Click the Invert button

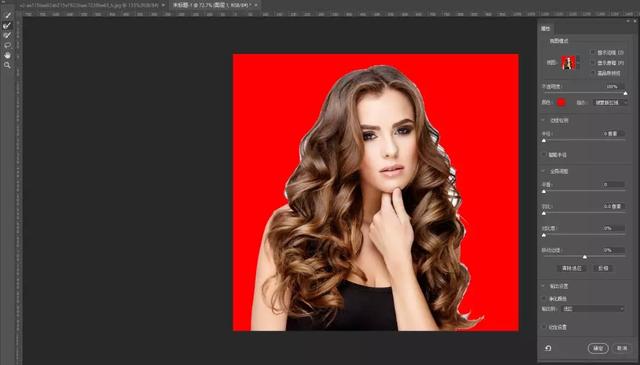pos(603,268)
